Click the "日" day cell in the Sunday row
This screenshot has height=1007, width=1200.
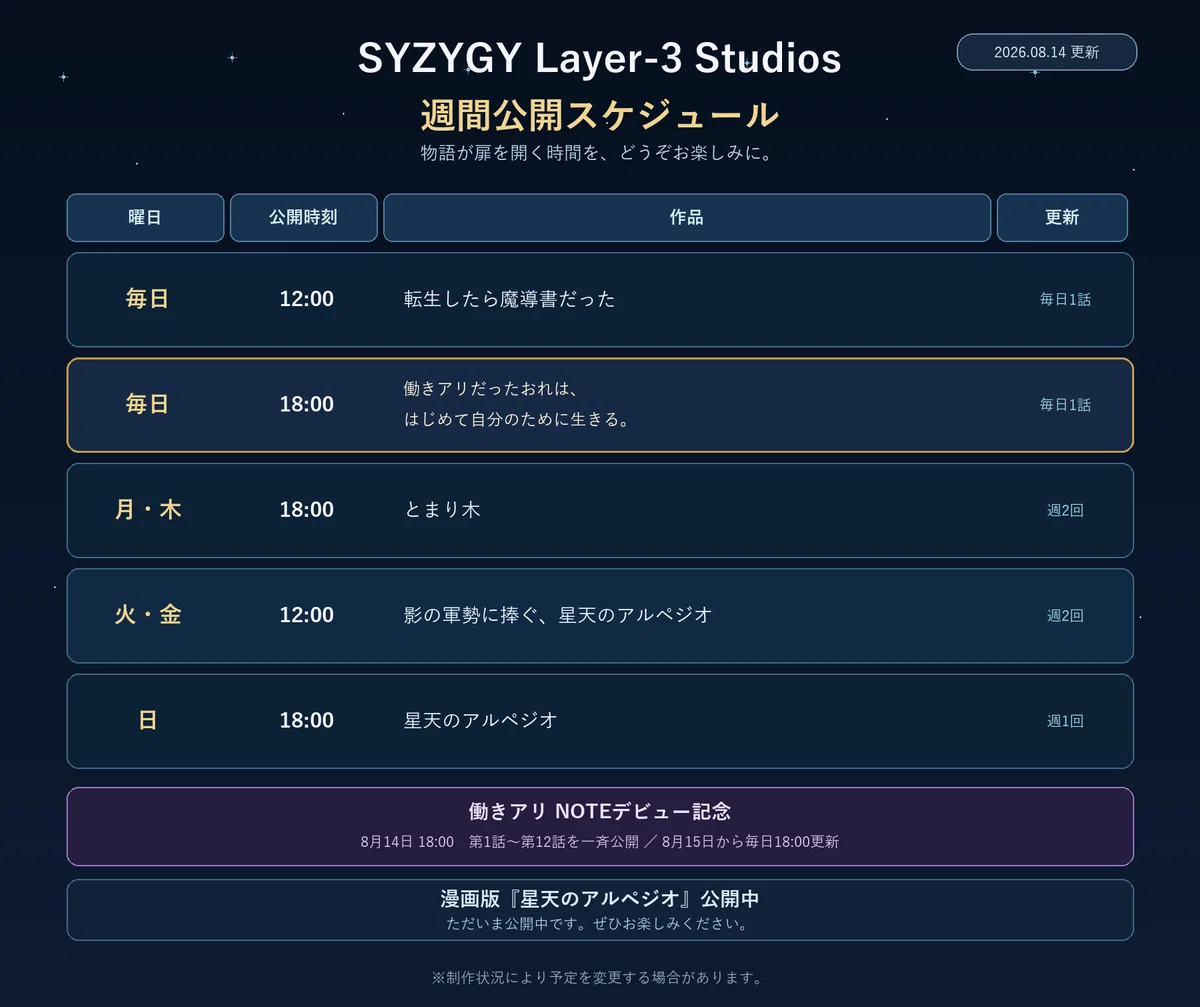coord(147,721)
